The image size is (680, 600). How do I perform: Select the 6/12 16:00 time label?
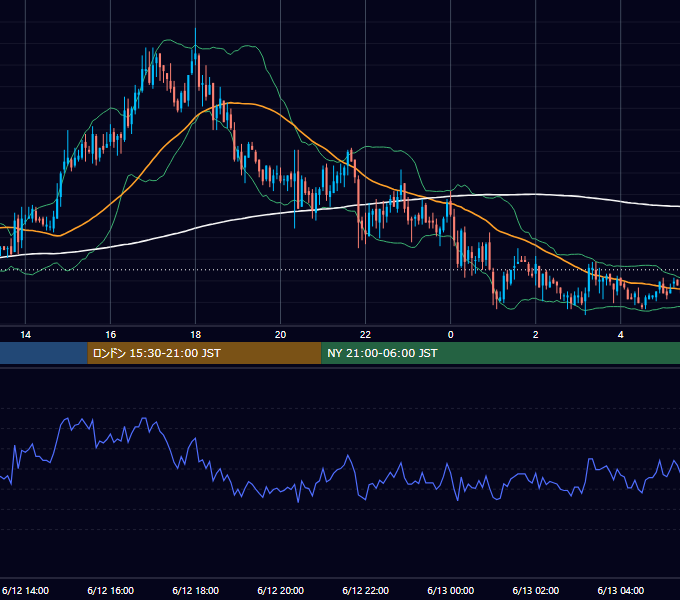tap(111, 590)
